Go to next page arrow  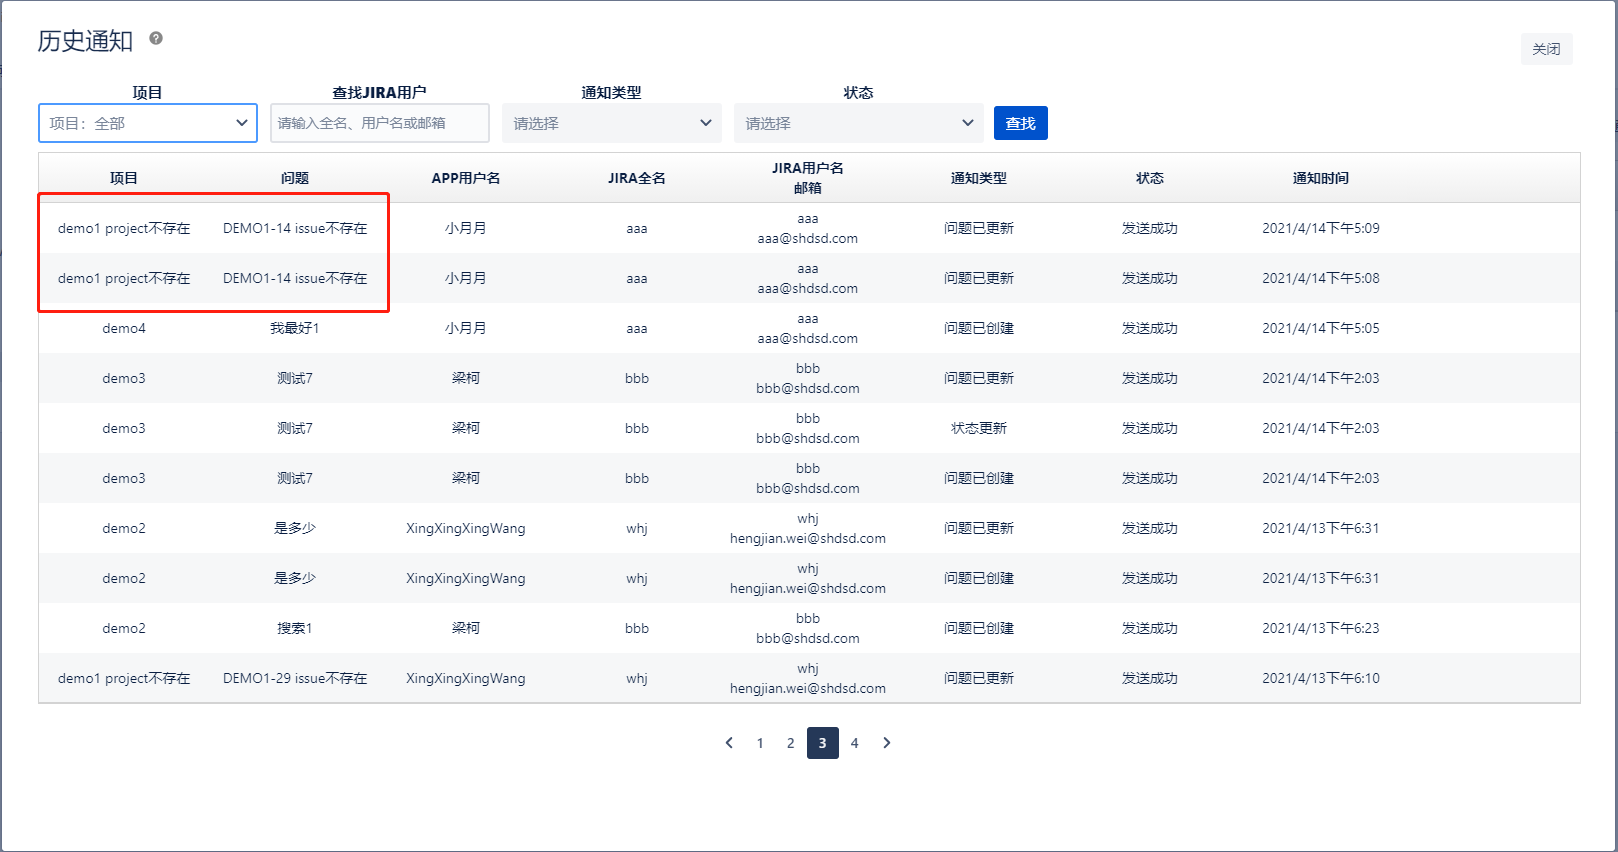886,743
